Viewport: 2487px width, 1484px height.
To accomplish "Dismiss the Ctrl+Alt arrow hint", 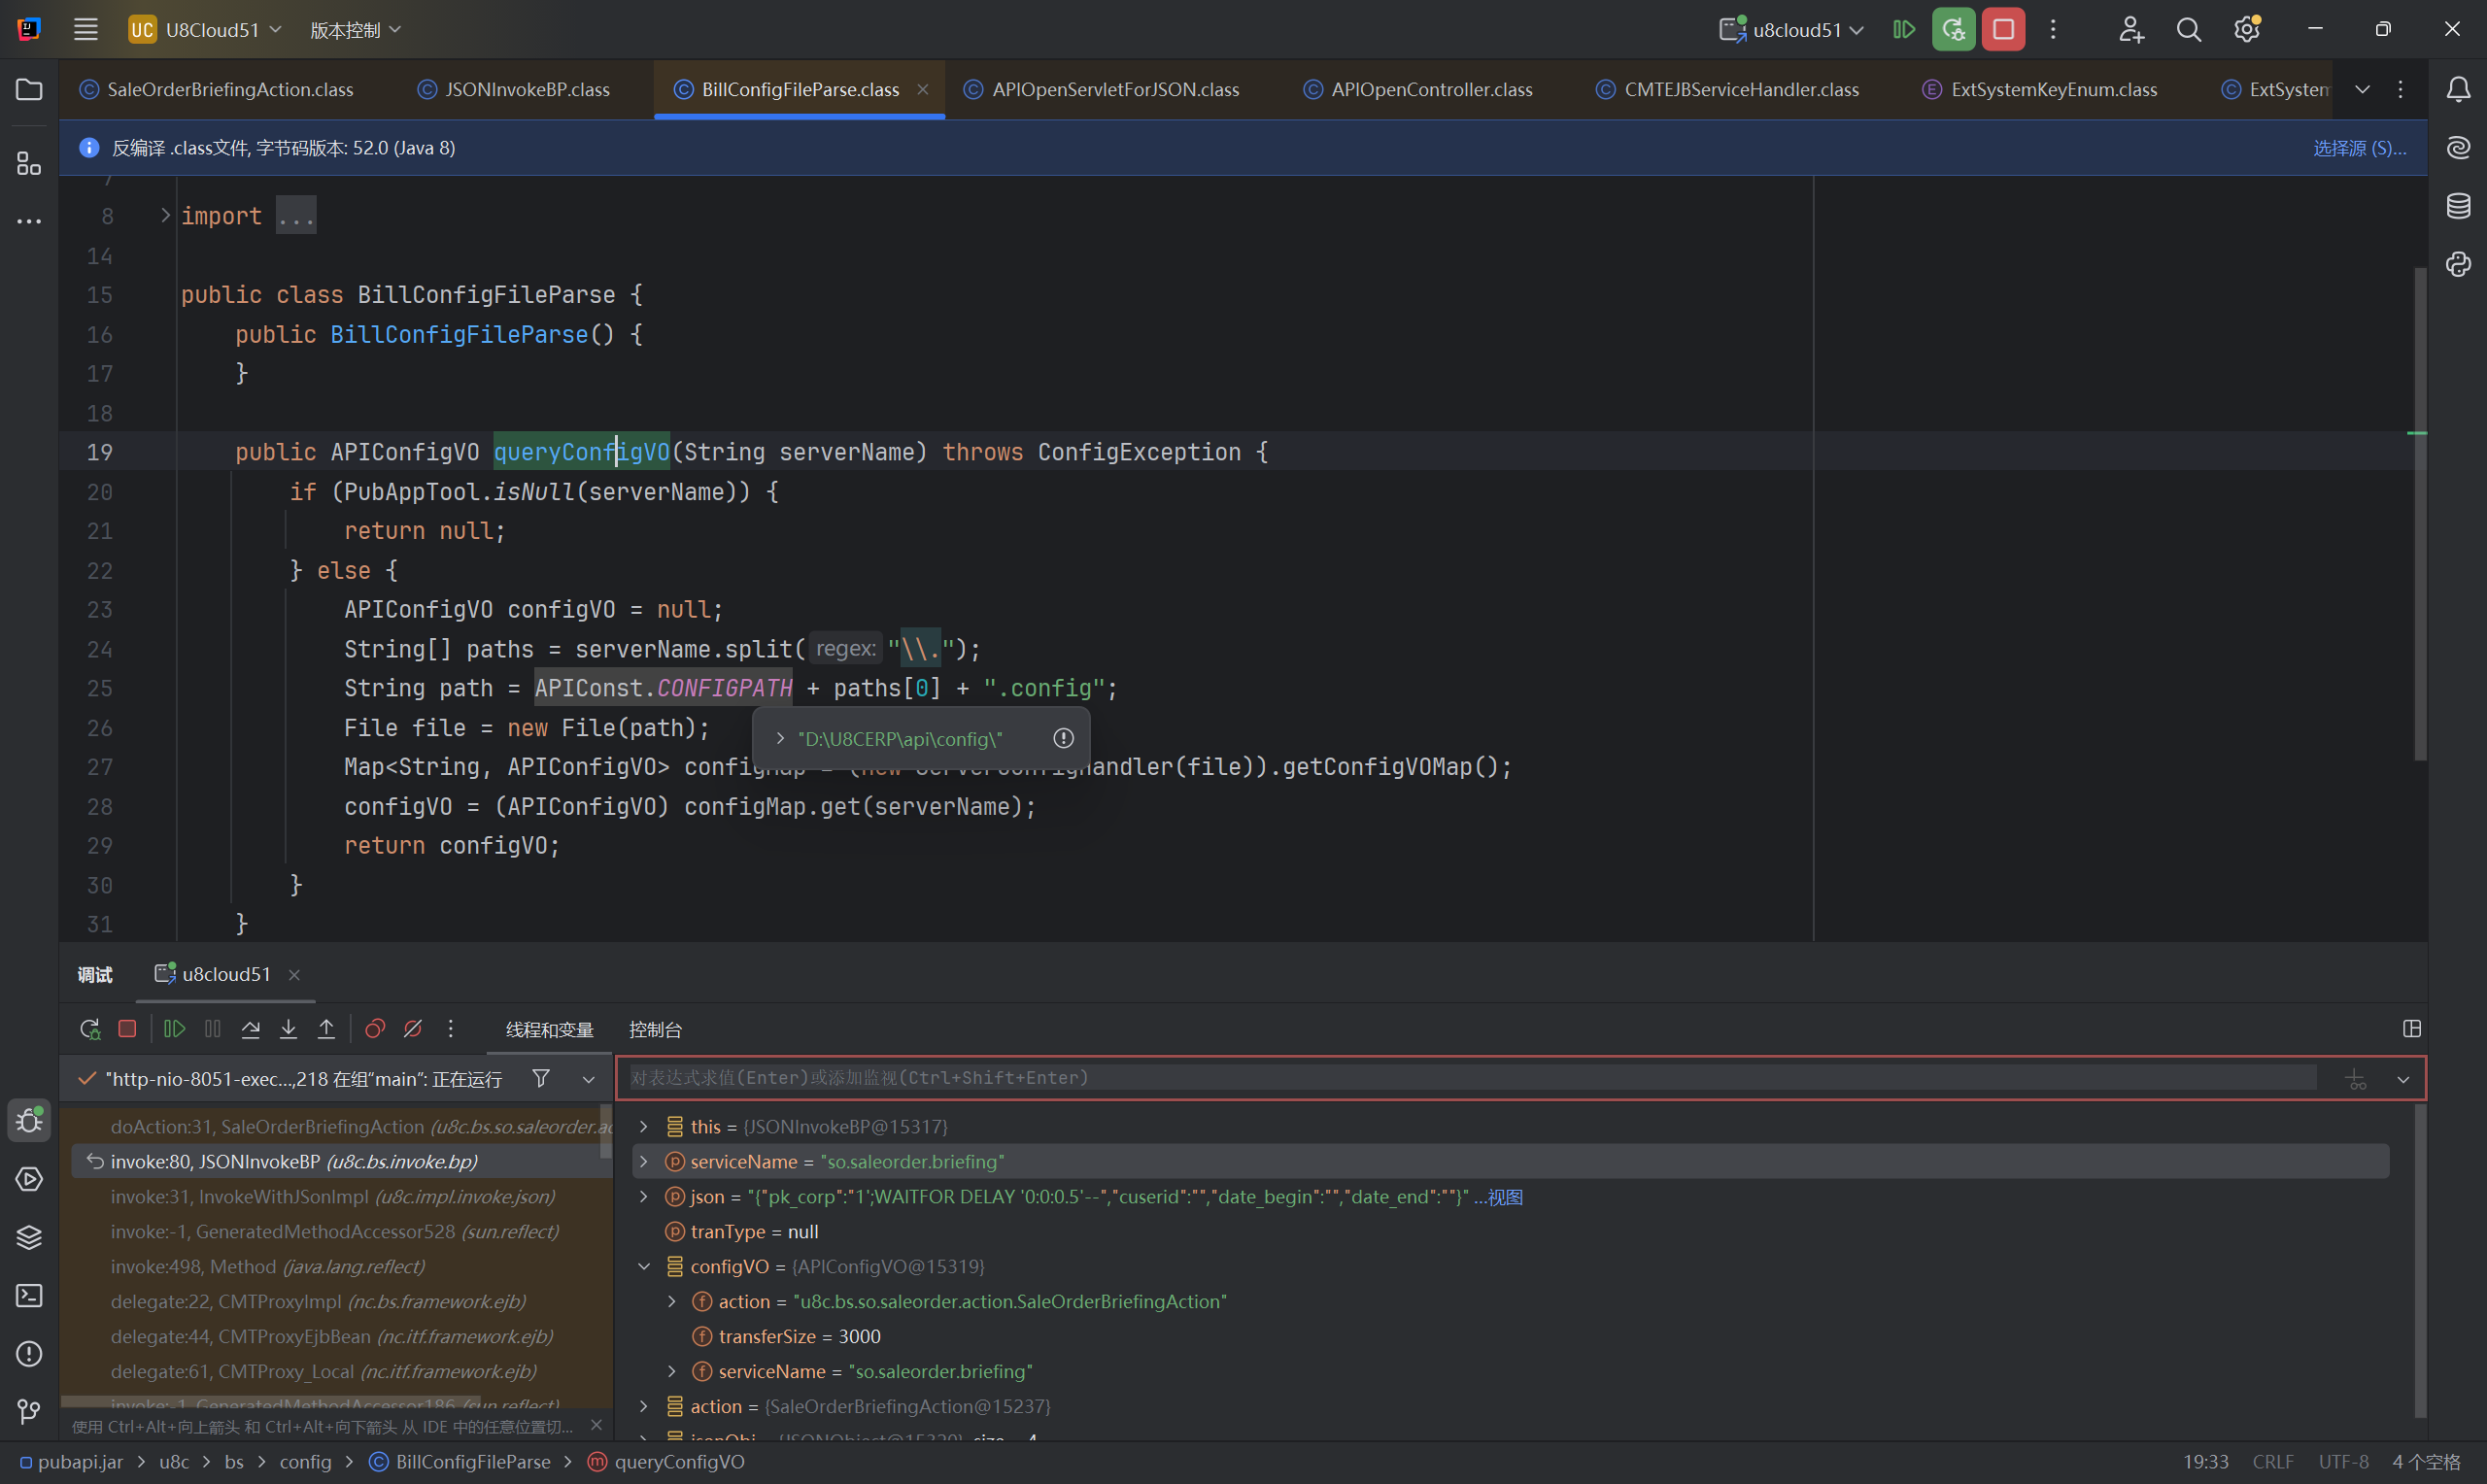I will 596,1425.
